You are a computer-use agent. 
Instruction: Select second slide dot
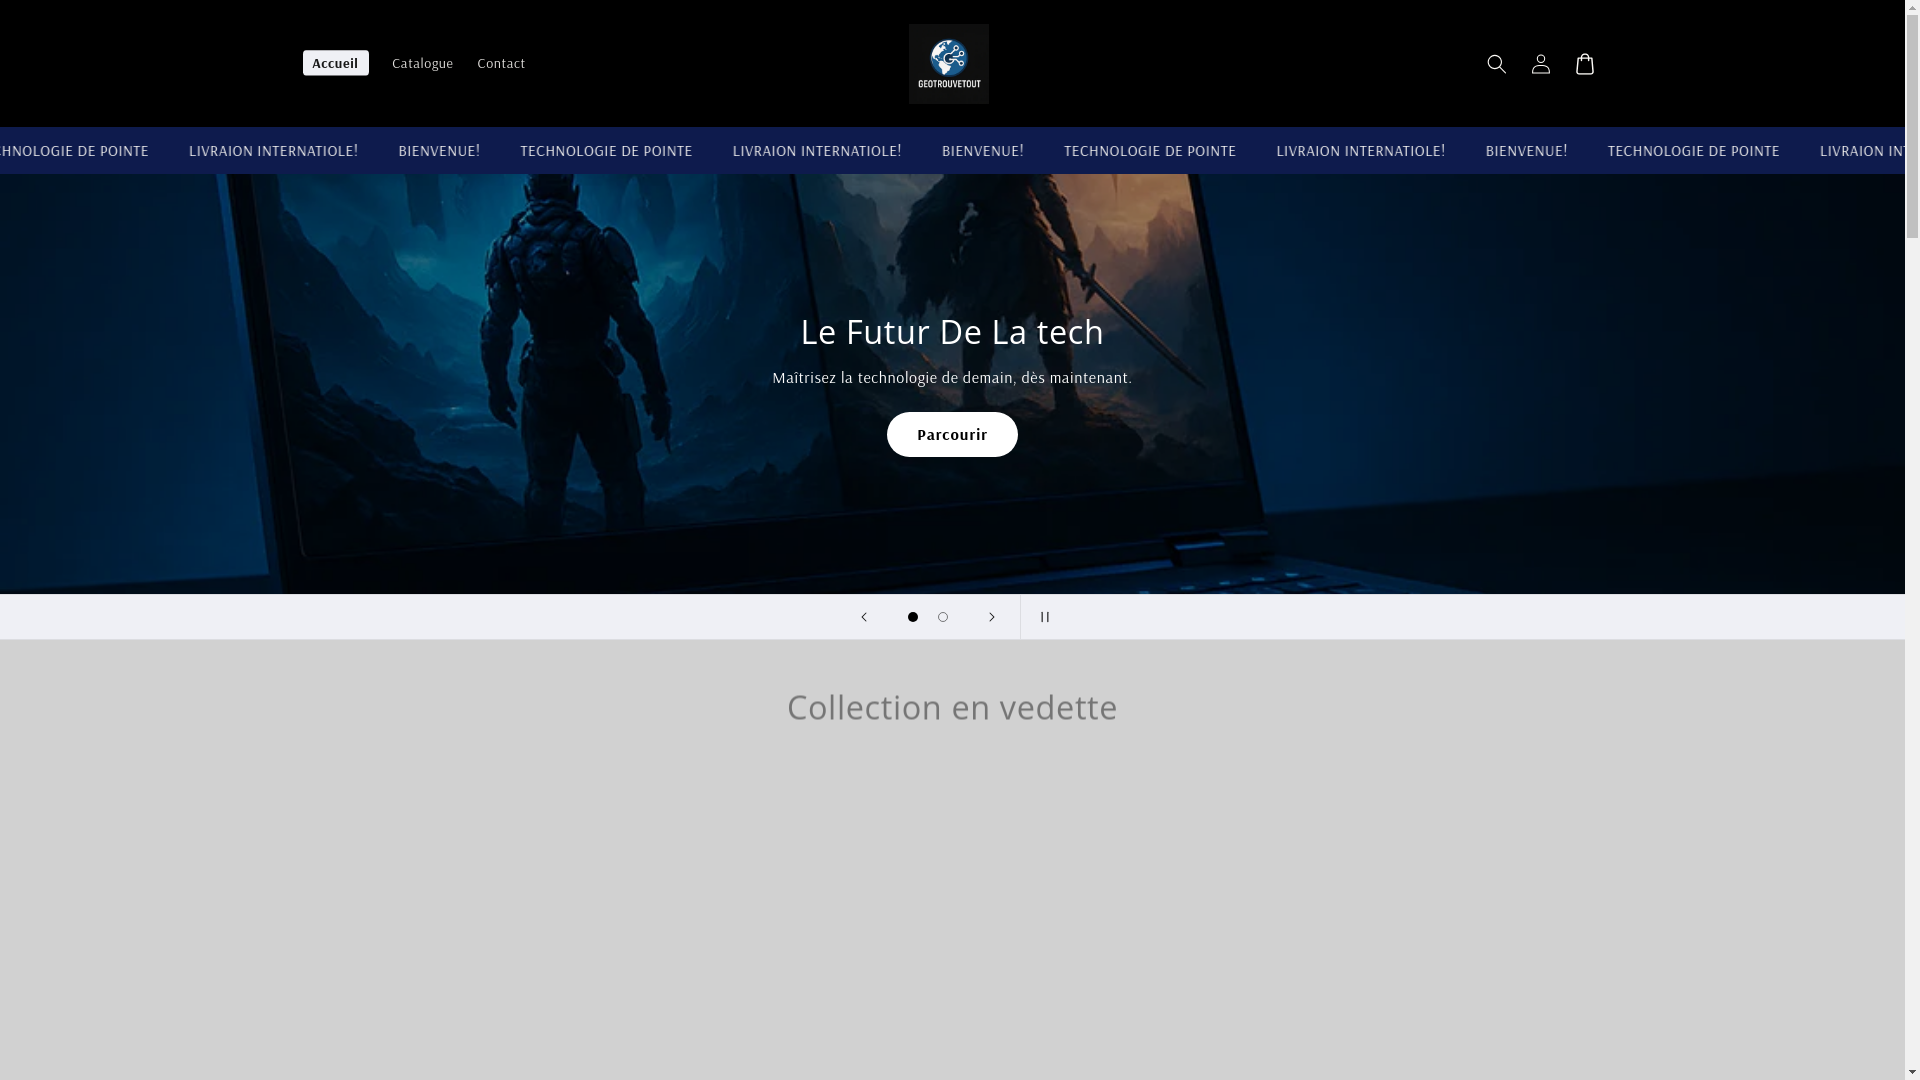(x=942, y=617)
